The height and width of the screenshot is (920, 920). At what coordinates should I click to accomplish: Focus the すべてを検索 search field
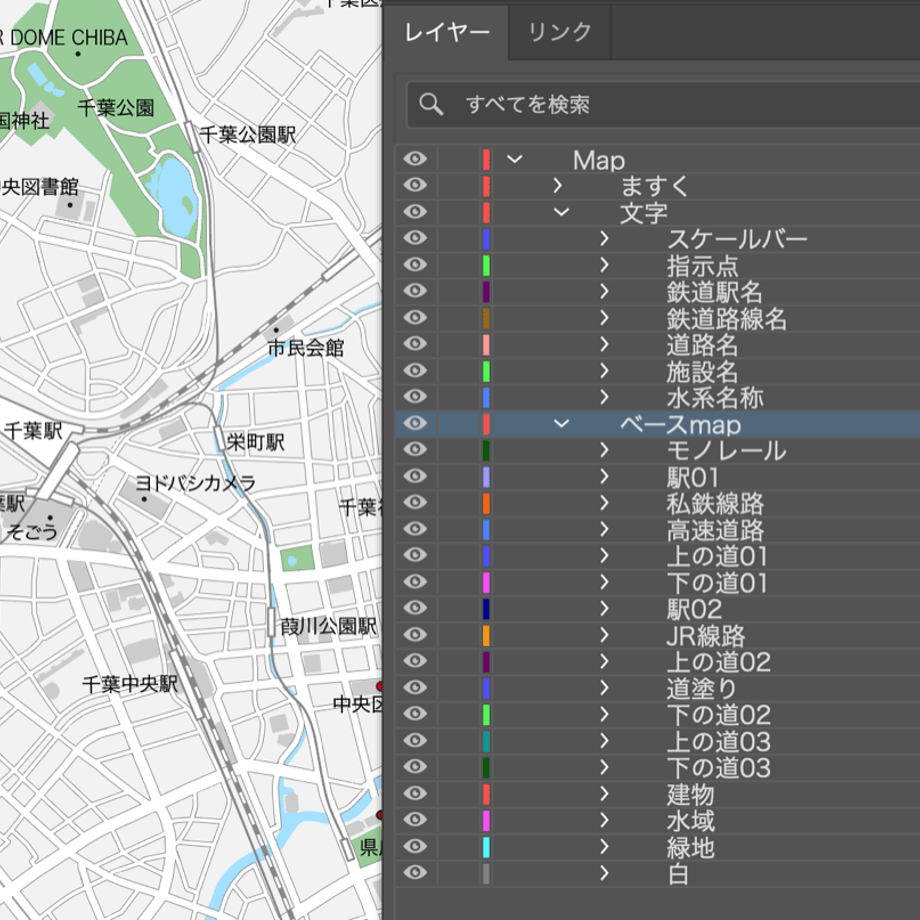pos(664,104)
